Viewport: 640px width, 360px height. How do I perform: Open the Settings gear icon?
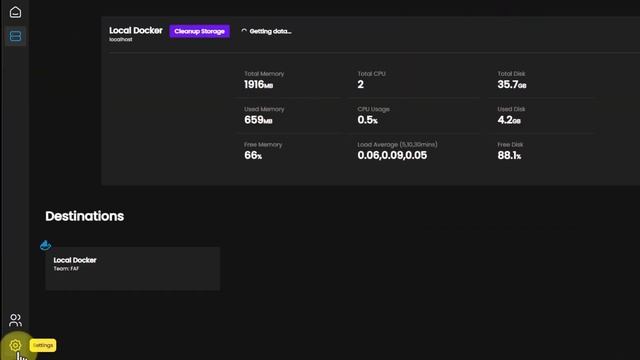pyautogui.click(x=15, y=345)
